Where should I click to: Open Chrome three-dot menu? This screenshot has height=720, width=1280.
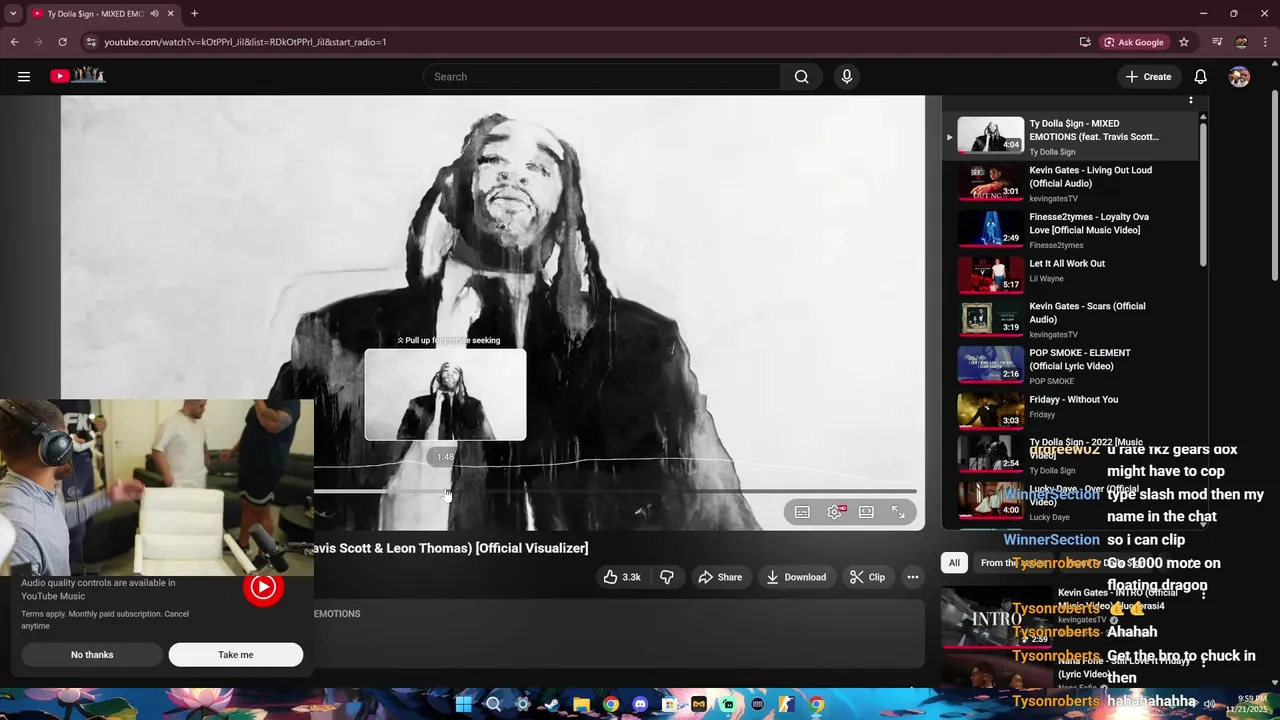click(x=1266, y=42)
